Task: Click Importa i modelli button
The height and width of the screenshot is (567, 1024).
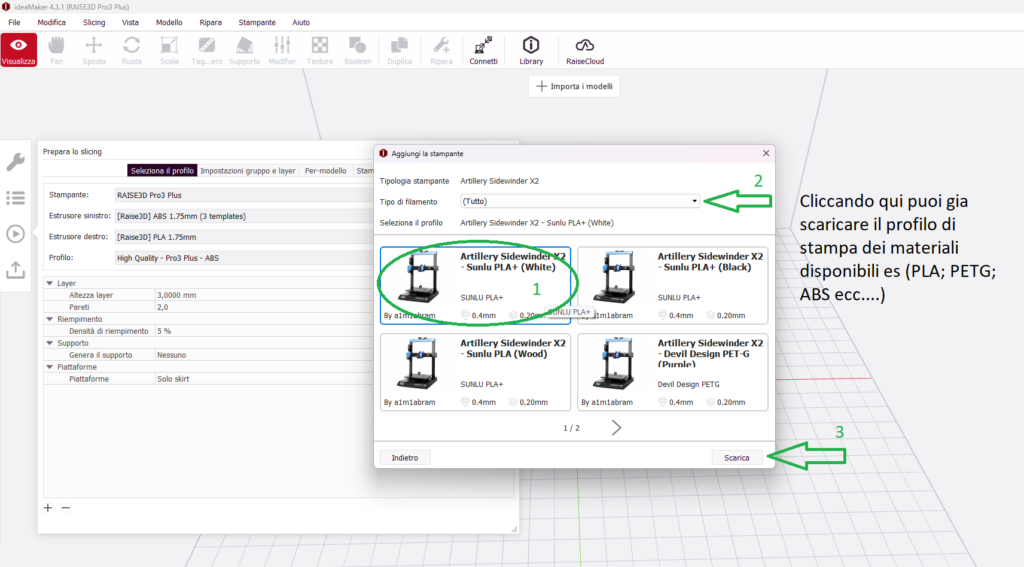Action: (574, 86)
